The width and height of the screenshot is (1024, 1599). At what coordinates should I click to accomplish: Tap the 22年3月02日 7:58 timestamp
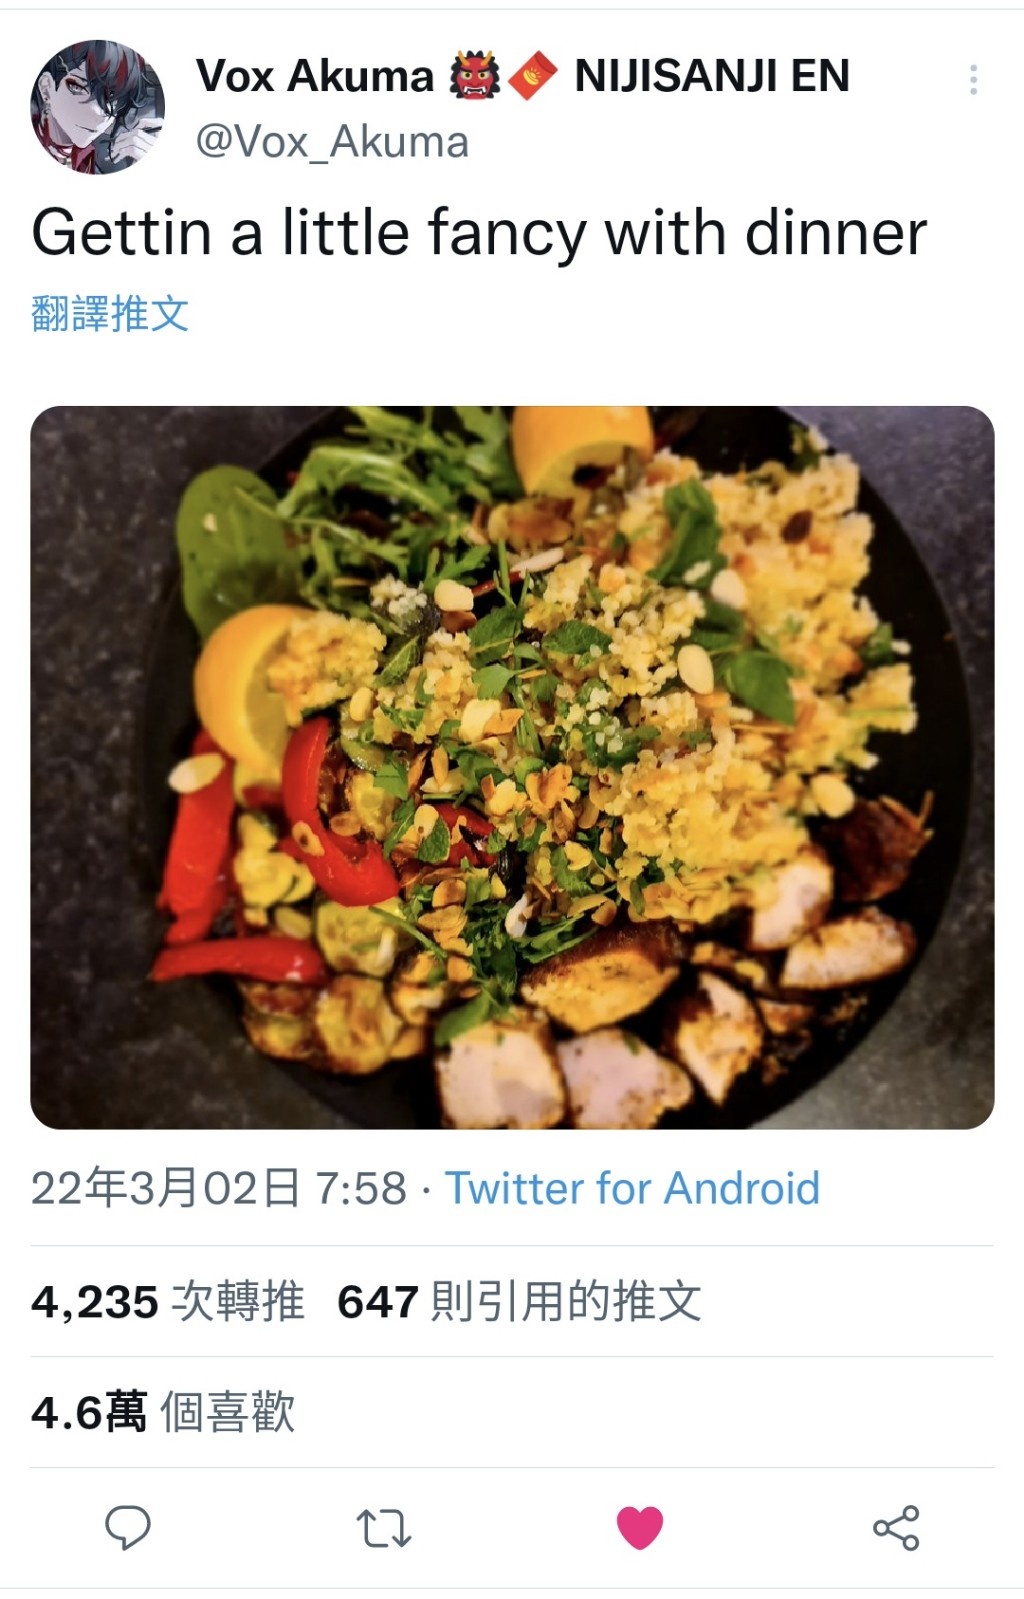click(x=219, y=1188)
